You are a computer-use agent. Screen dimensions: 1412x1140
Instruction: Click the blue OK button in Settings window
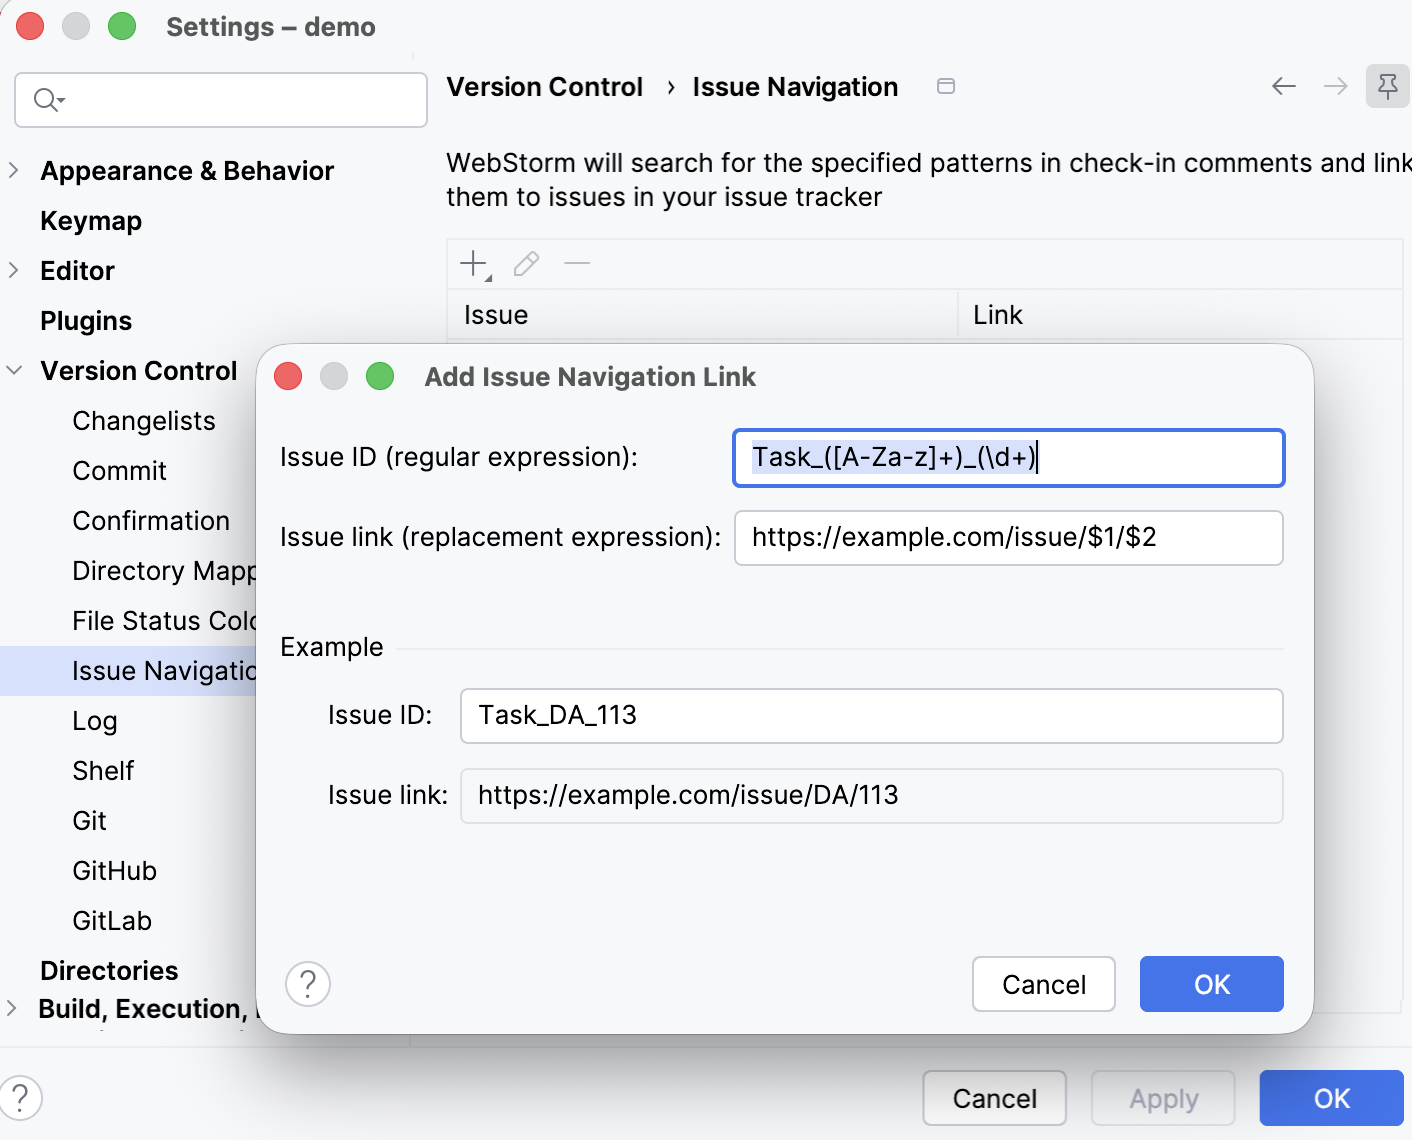(x=1332, y=1098)
